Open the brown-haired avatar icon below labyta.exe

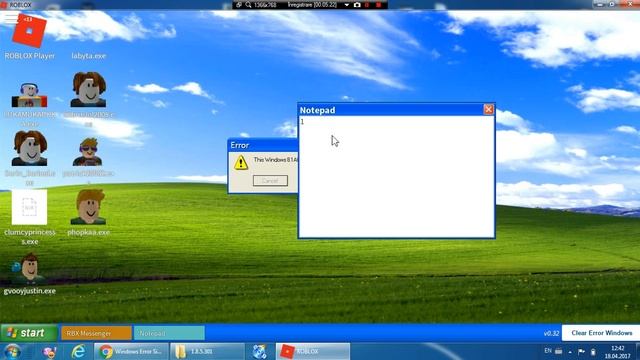(88, 89)
